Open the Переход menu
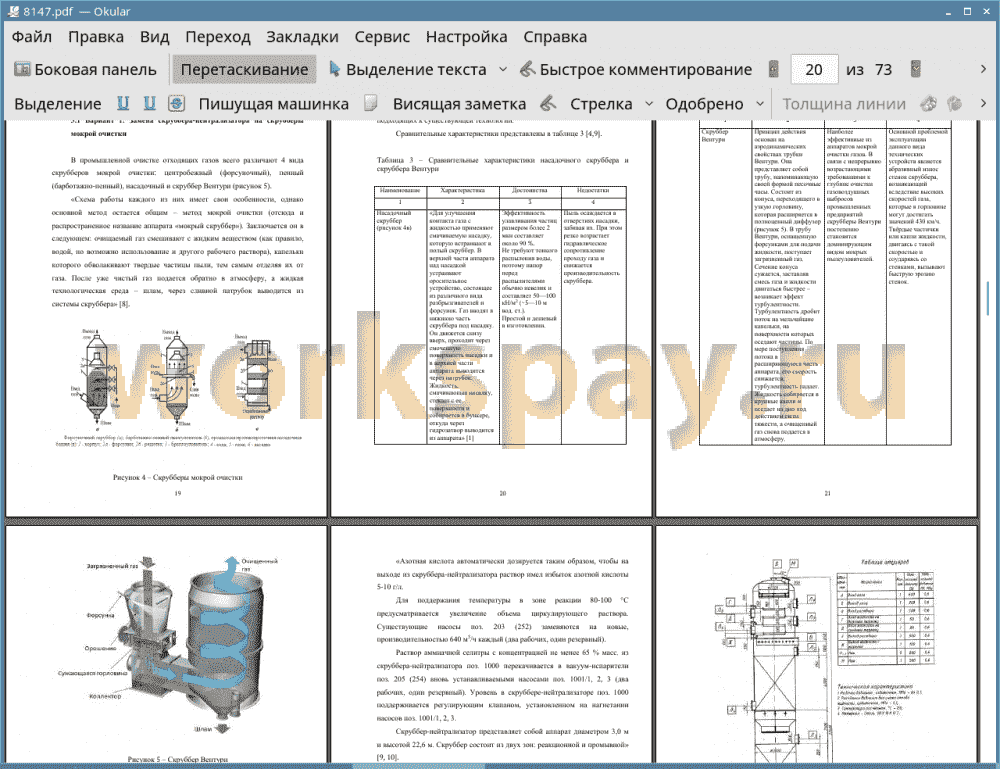Image resolution: width=1000 pixels, height=769 pixels. click(217, 37)
